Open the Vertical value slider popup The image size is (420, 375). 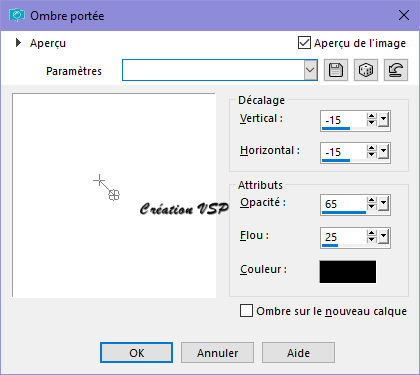[x=383, y=120]
